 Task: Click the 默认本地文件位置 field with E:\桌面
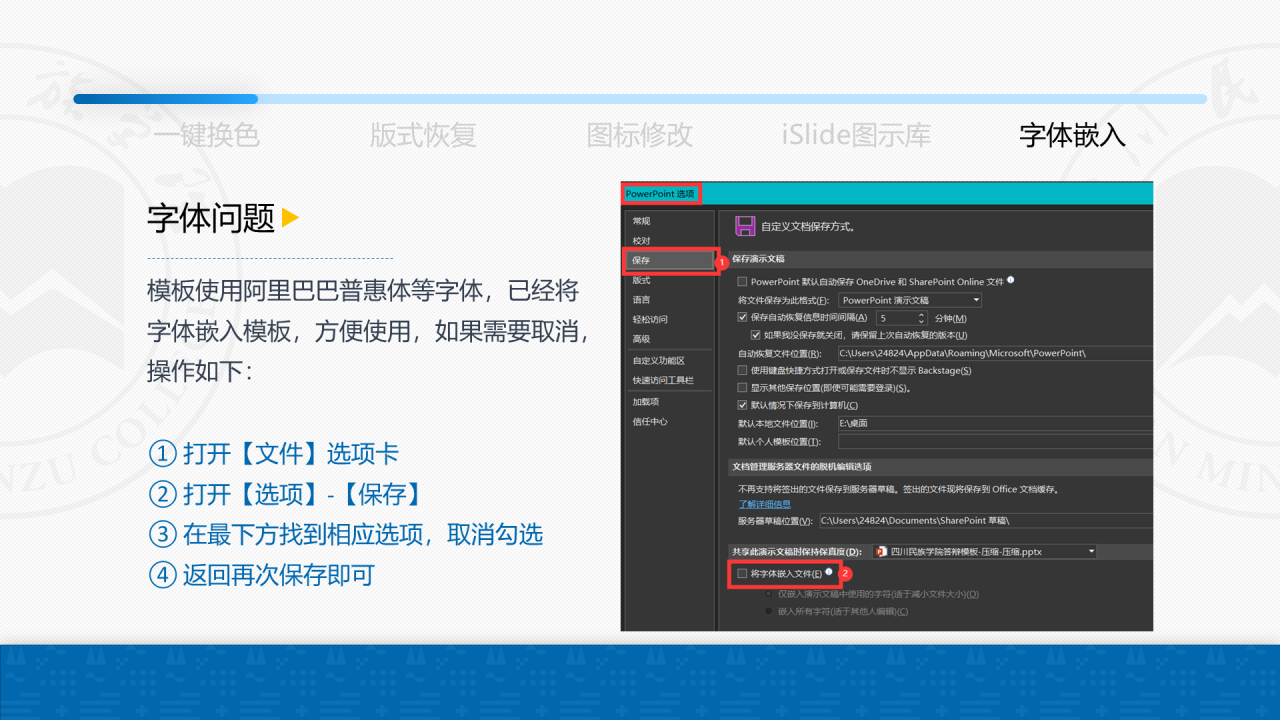[x=994, y=424]
